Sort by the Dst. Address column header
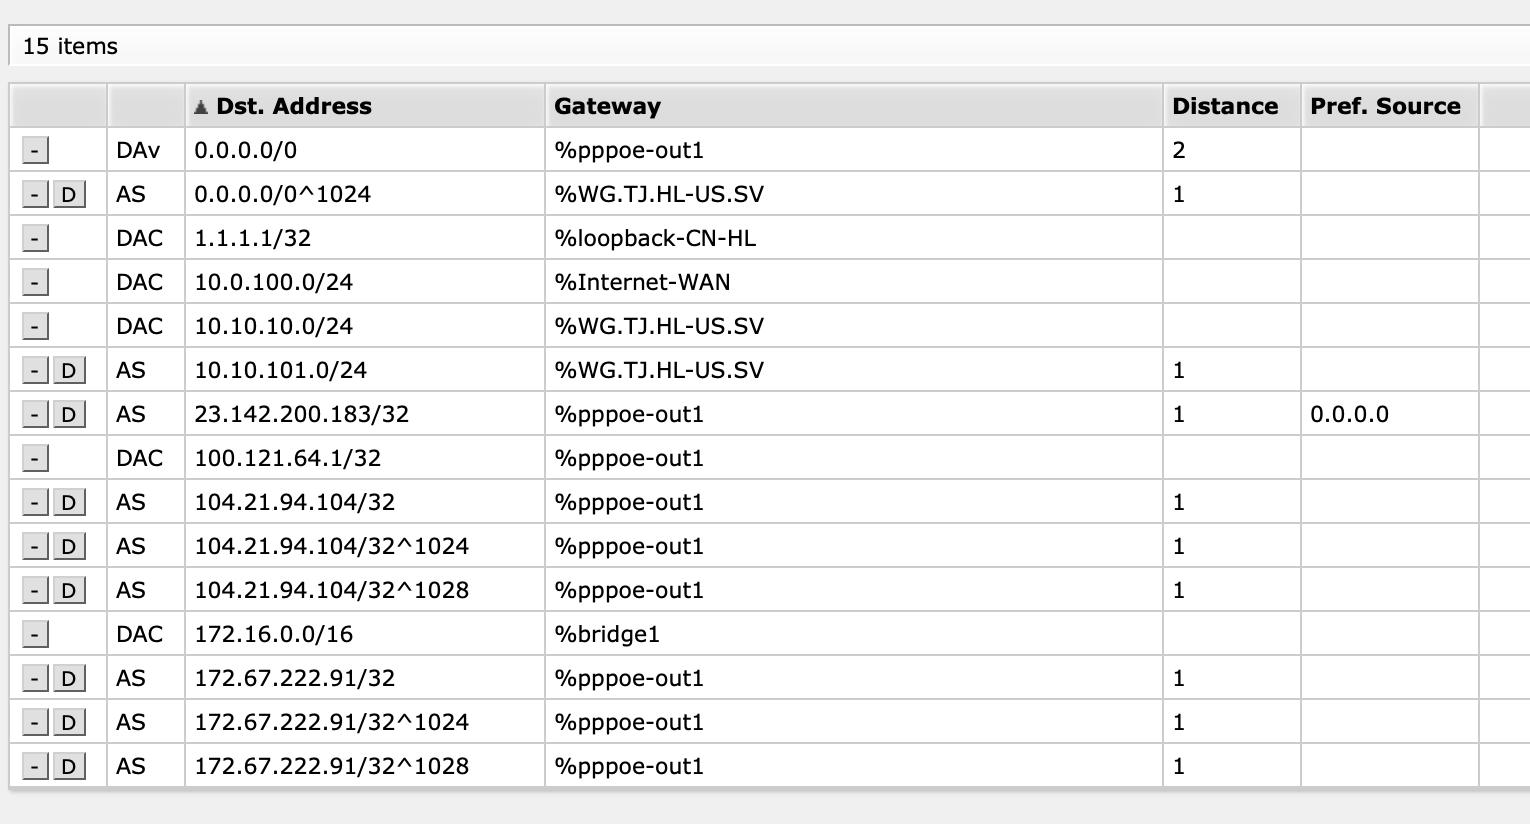Viewport: 1530px width, 824px height. [293, 106]
